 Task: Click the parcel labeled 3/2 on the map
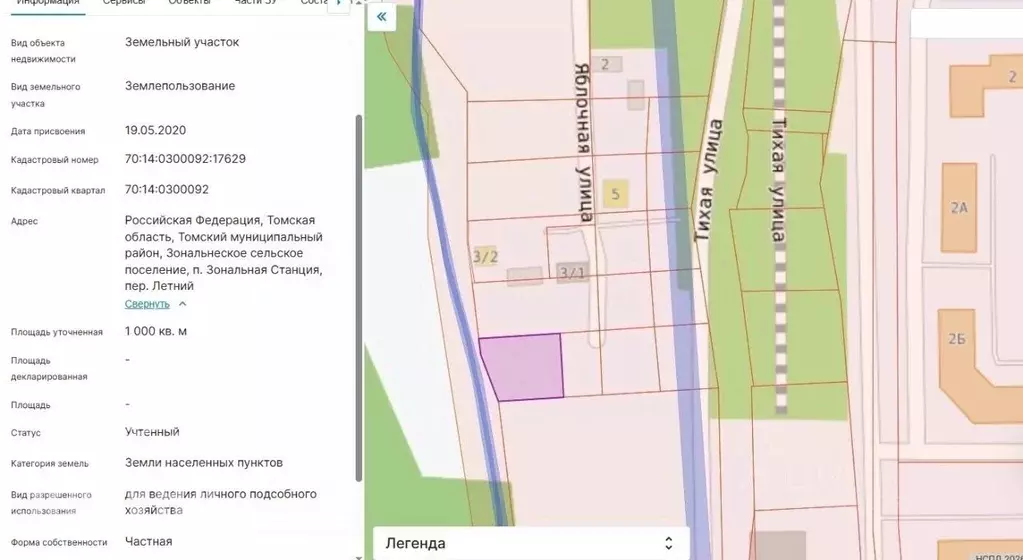tap(486, 257)
